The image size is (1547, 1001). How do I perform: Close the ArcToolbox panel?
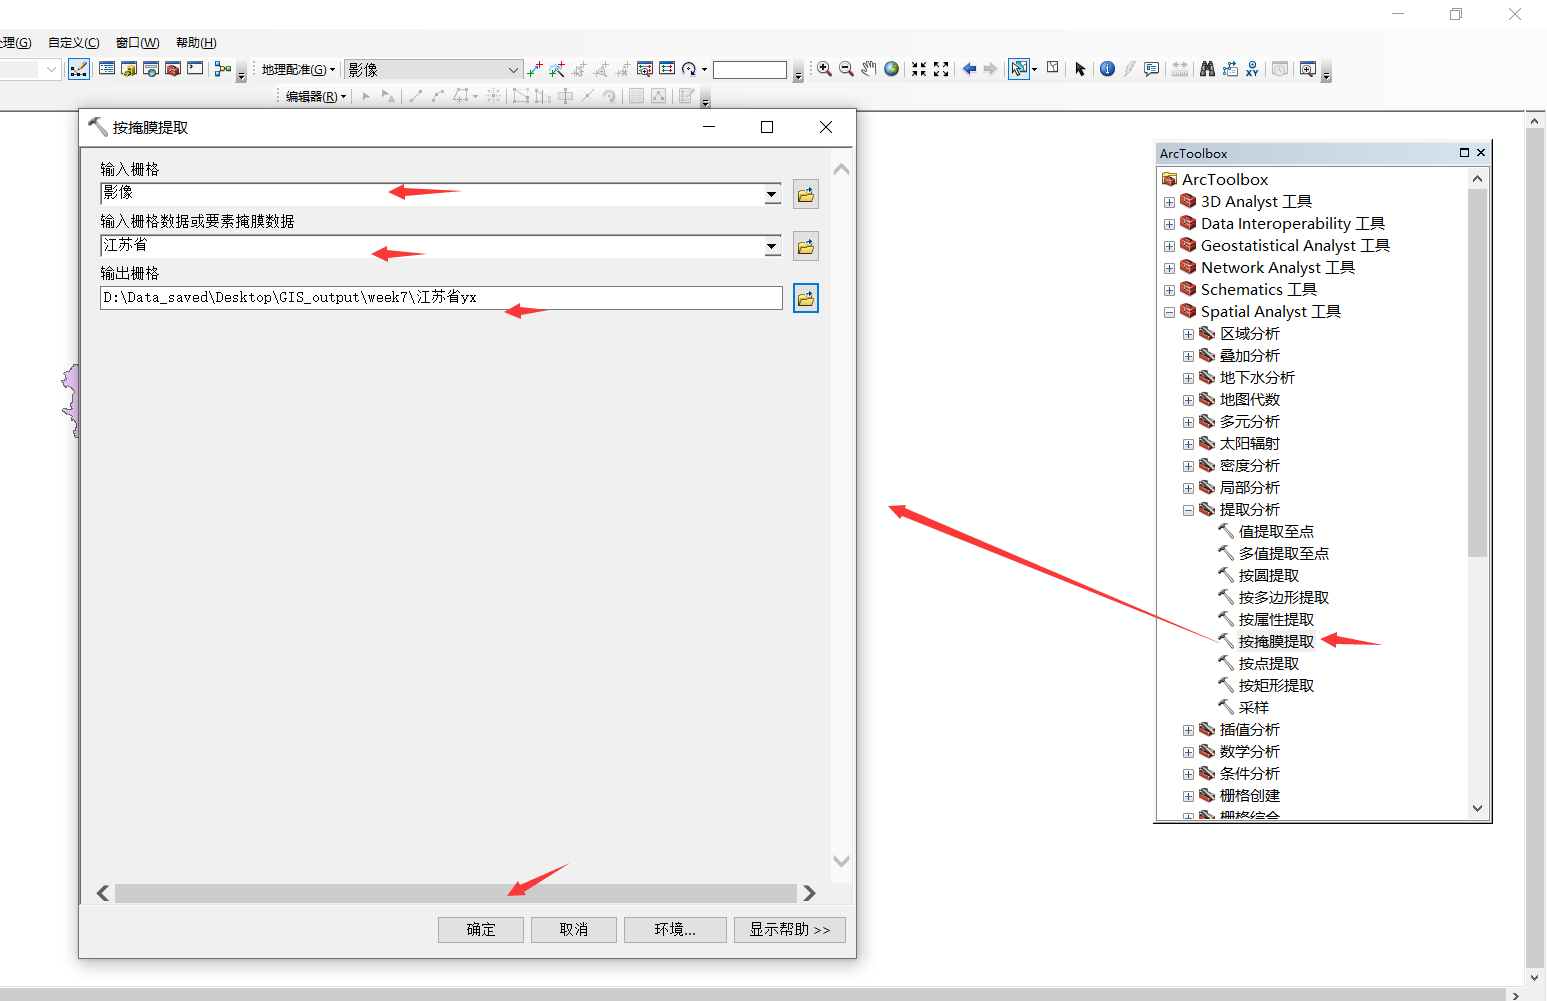pos(1481,153)
